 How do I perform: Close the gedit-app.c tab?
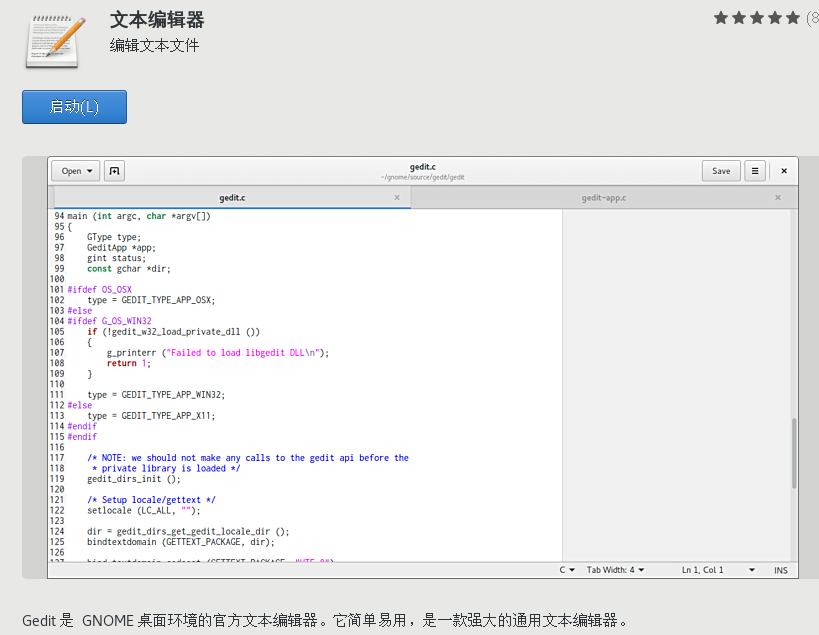click(x=778, y=197)
